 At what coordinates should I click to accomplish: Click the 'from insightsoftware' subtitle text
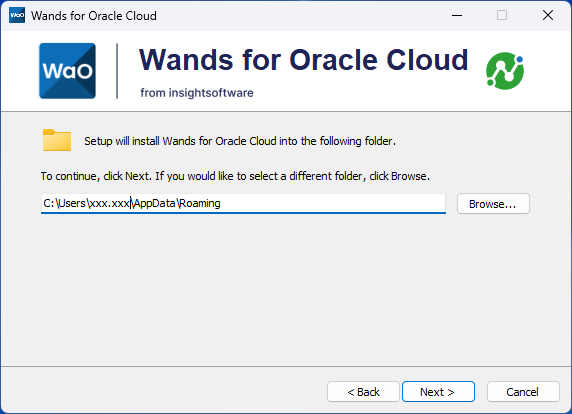tap(197, 93)
